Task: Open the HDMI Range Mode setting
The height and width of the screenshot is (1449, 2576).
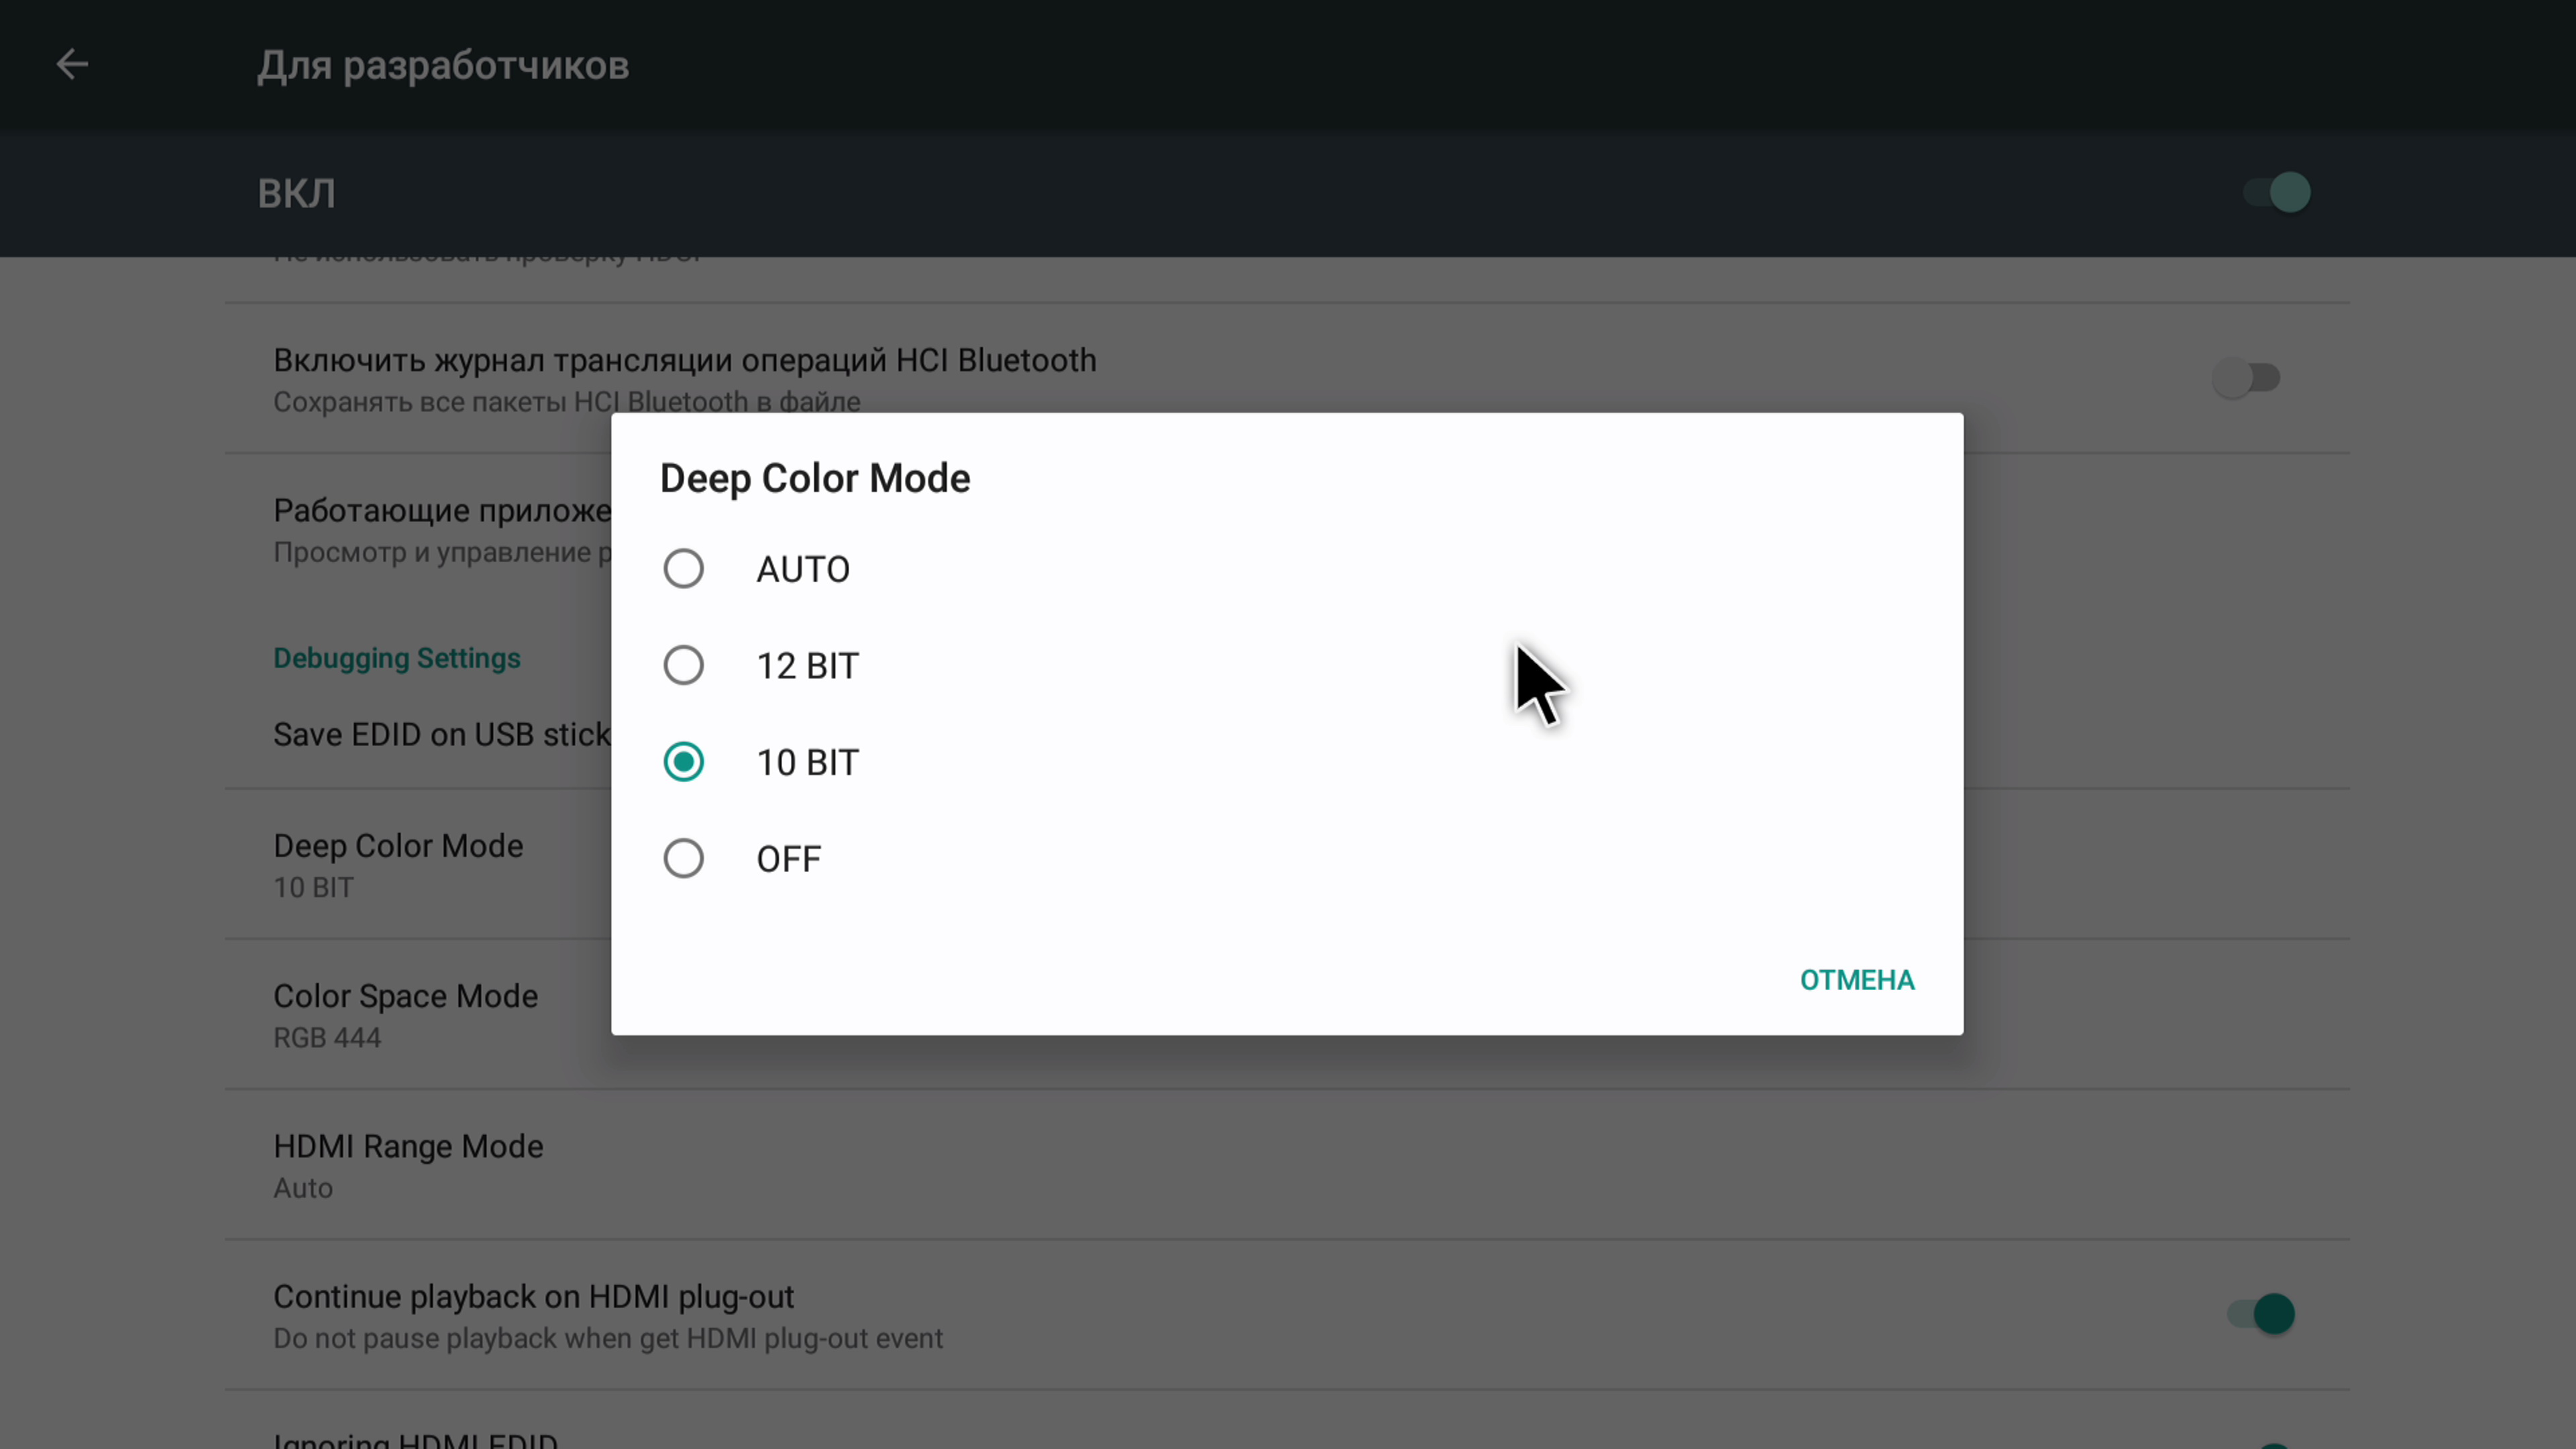Action: coord(408,1164)
